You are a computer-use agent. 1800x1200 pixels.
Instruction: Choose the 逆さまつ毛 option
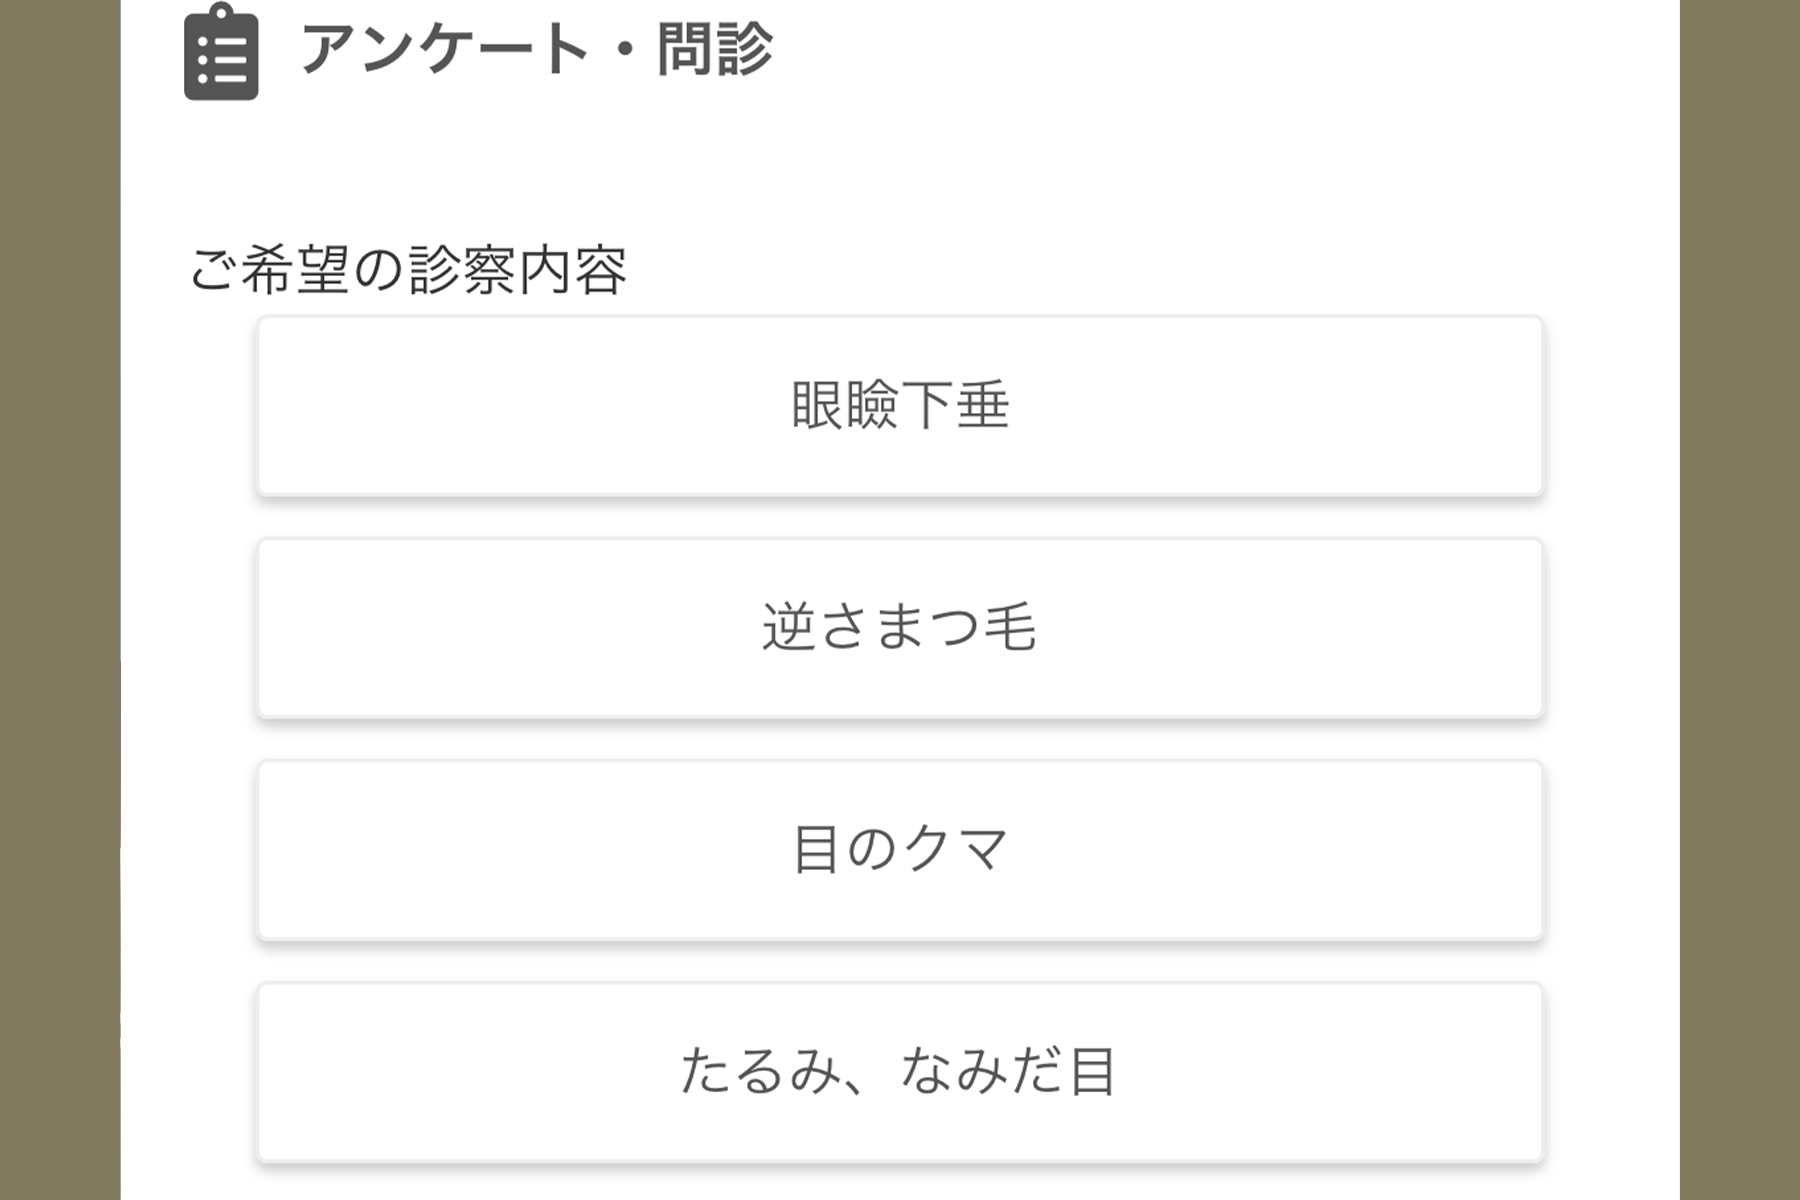point(900,628)
